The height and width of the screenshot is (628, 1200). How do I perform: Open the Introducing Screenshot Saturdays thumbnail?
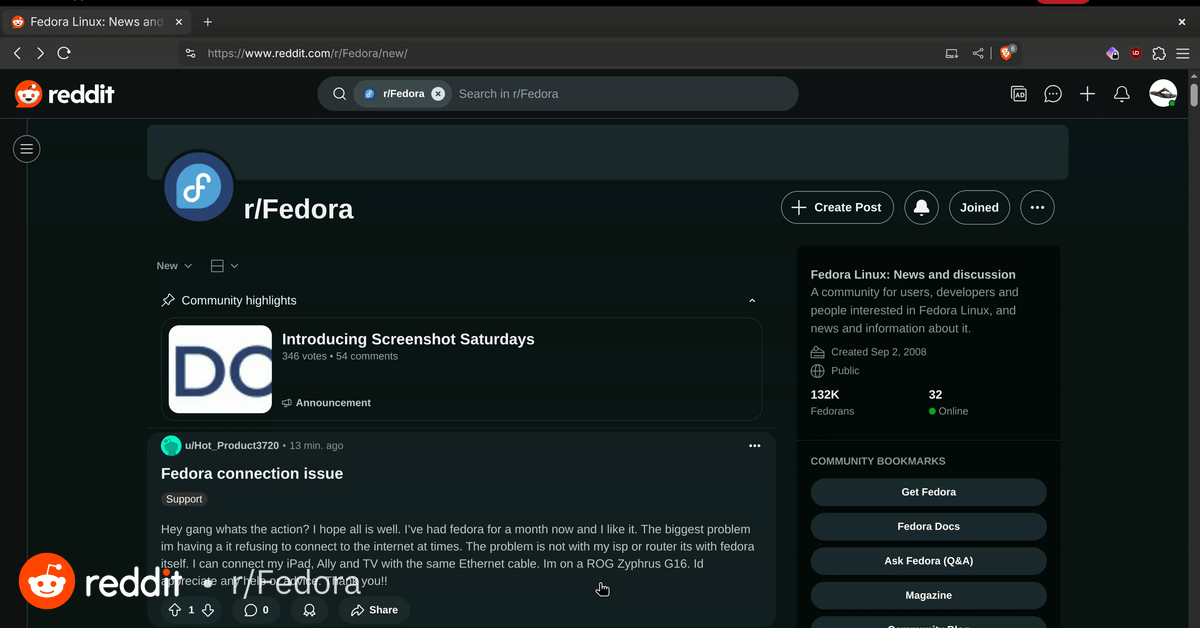coord(220,369)
